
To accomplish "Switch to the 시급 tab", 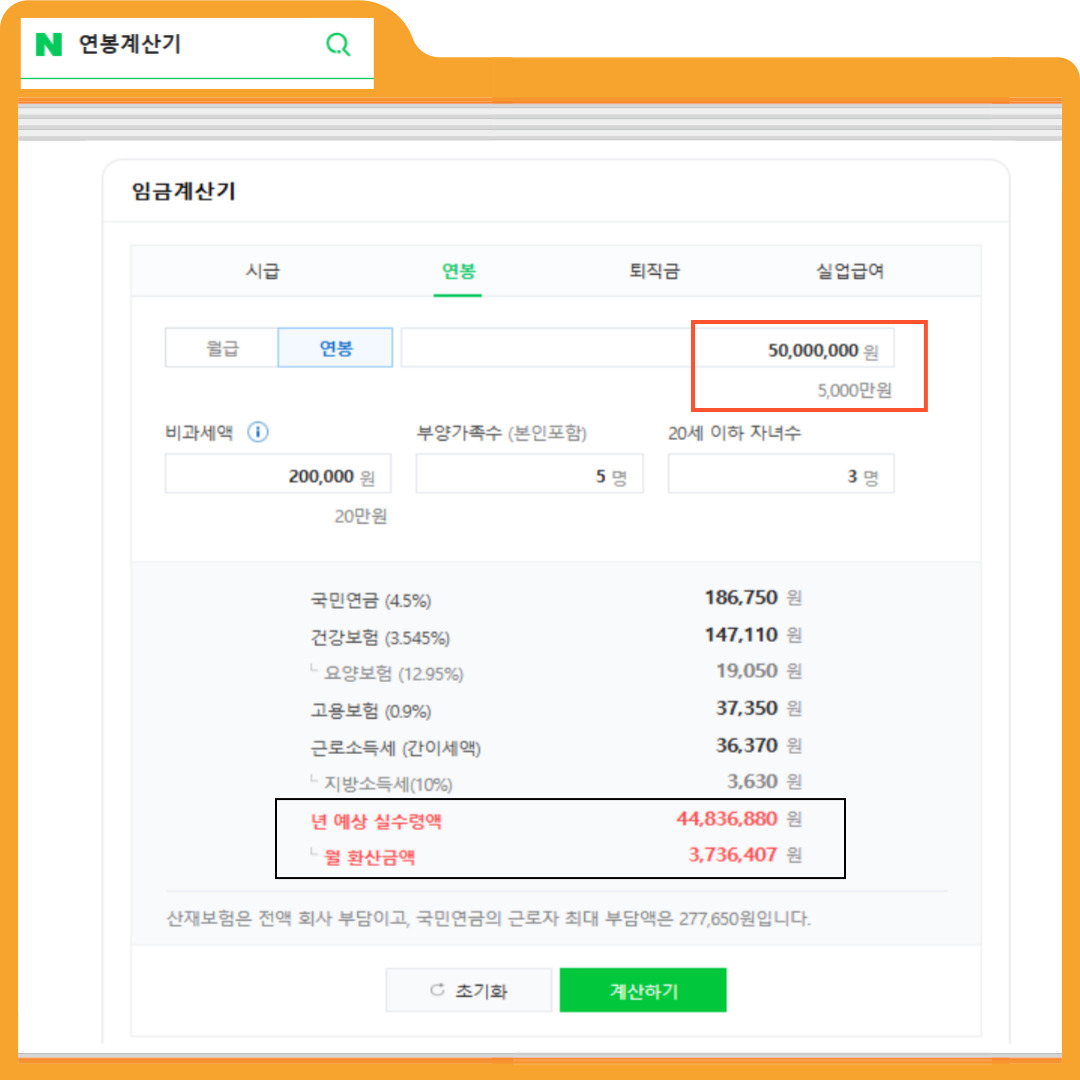I will tap(262, 270).
